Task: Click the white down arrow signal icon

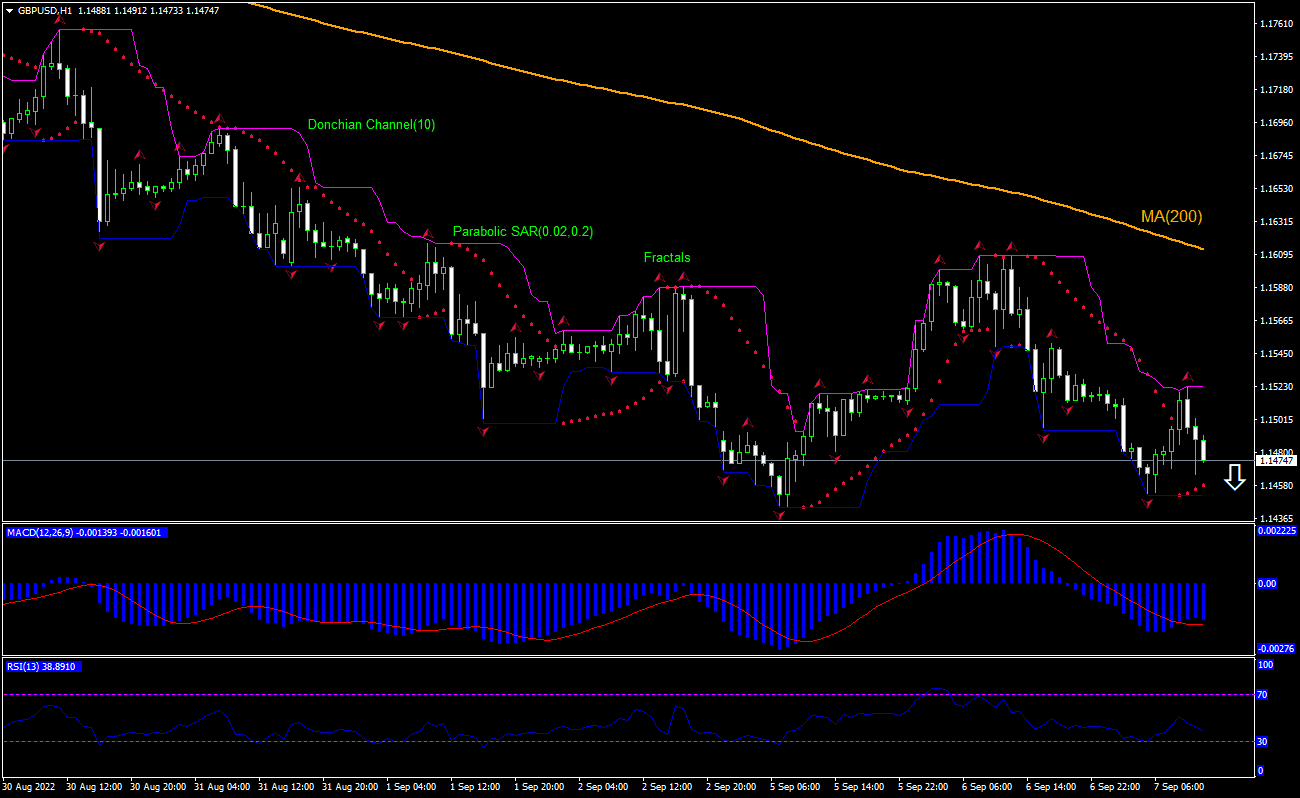Action: (x=1235, y=478)
